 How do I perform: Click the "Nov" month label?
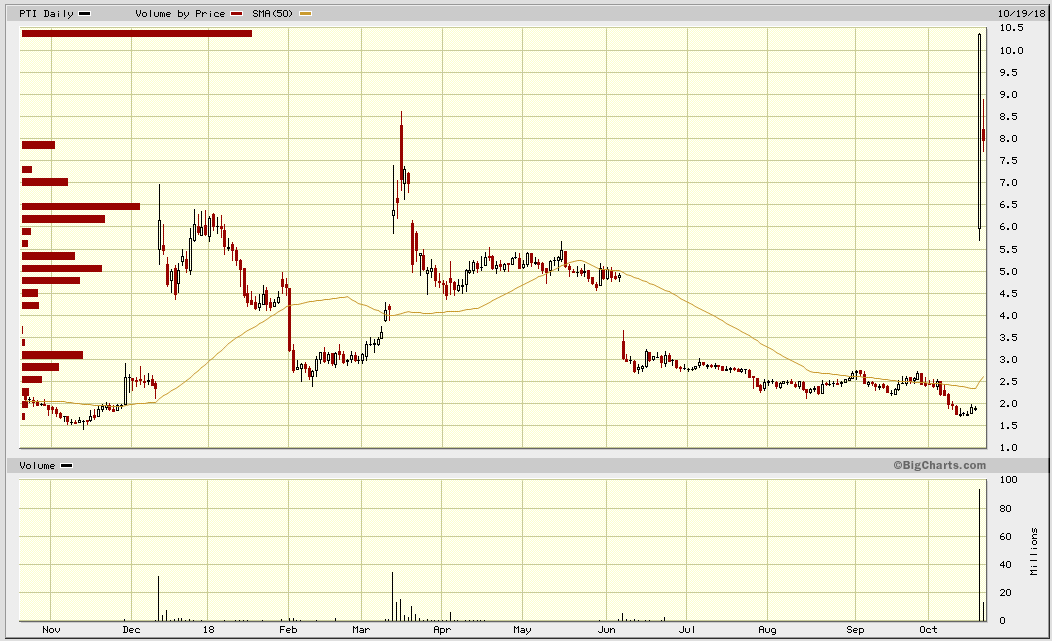pos(51,630)
